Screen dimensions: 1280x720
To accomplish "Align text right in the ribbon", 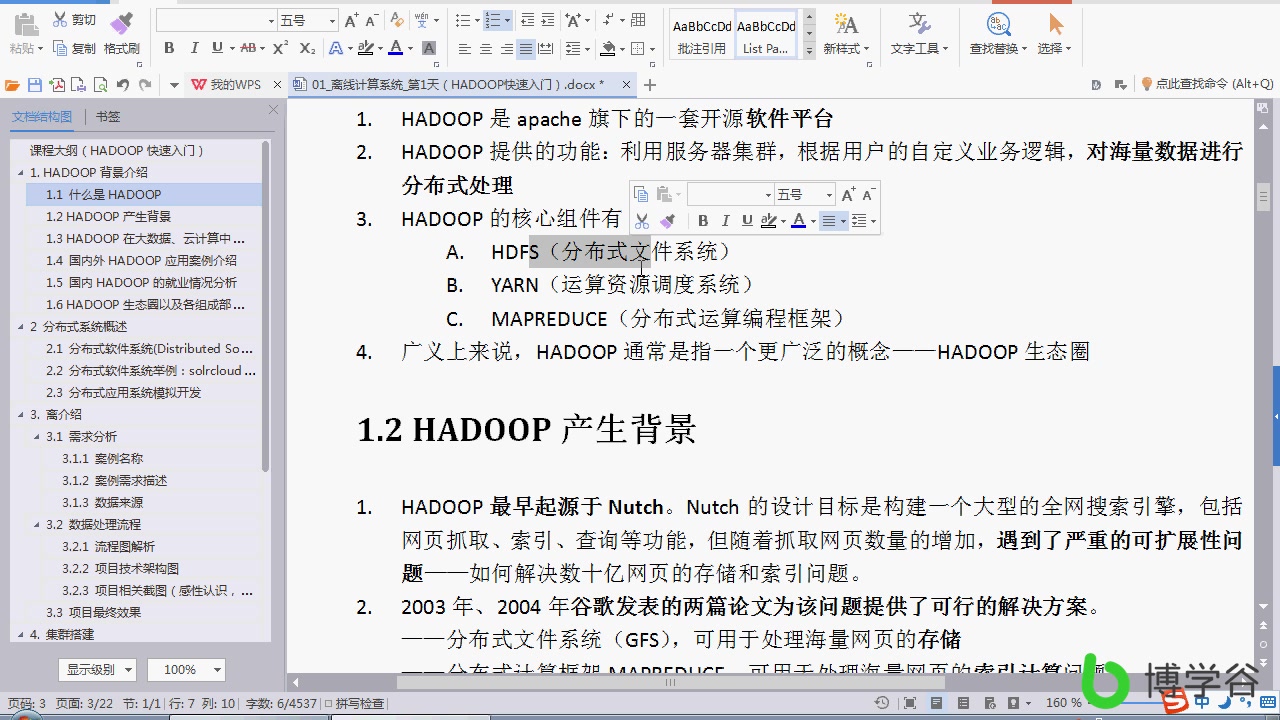I will coord(507,48).
